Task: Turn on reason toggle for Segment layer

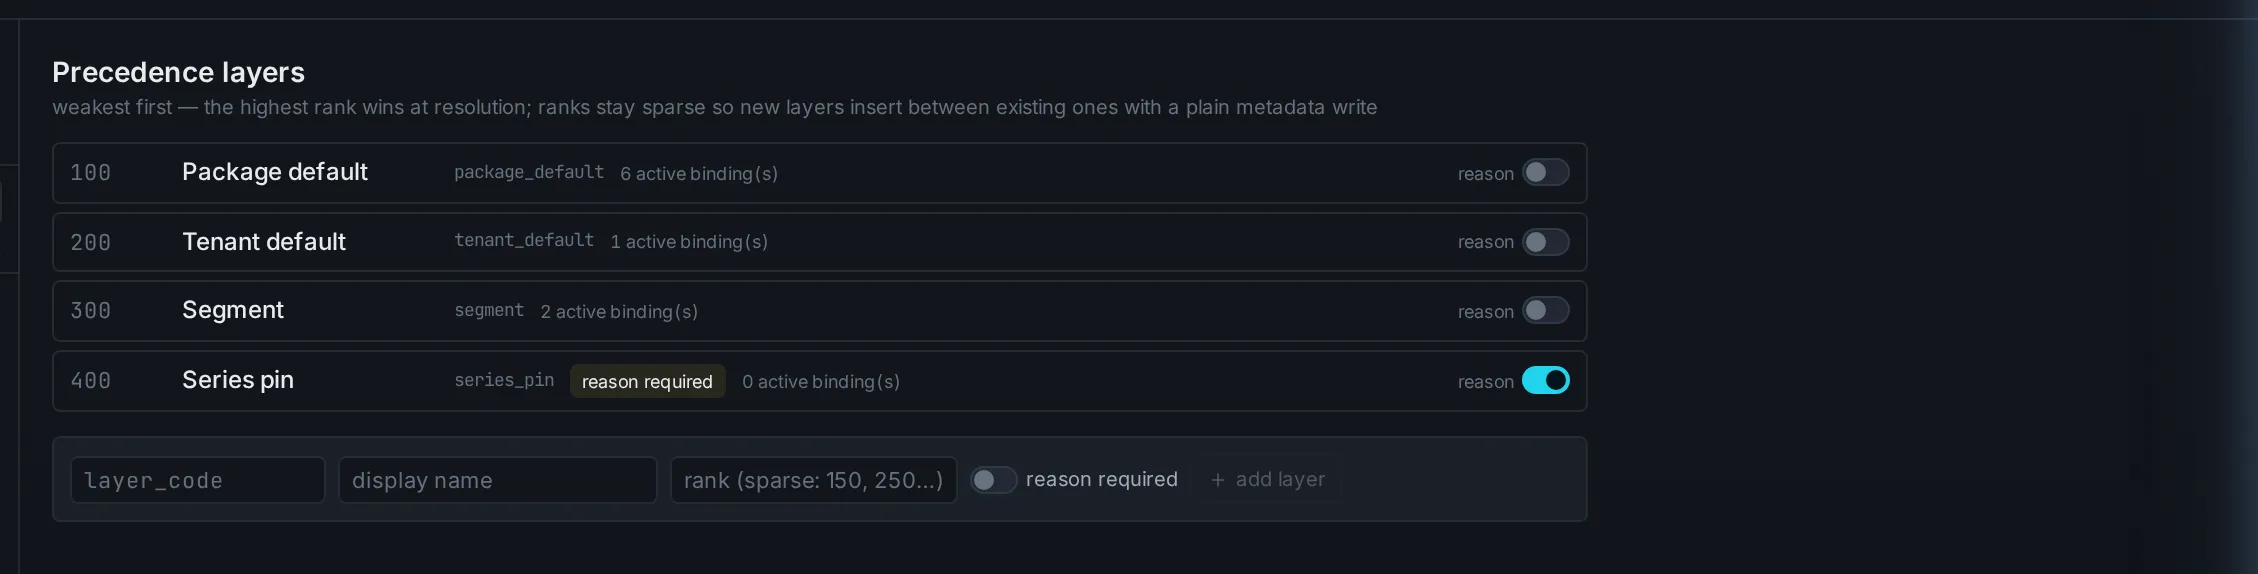Action: pyautogui.click(x=1545, y=310)
